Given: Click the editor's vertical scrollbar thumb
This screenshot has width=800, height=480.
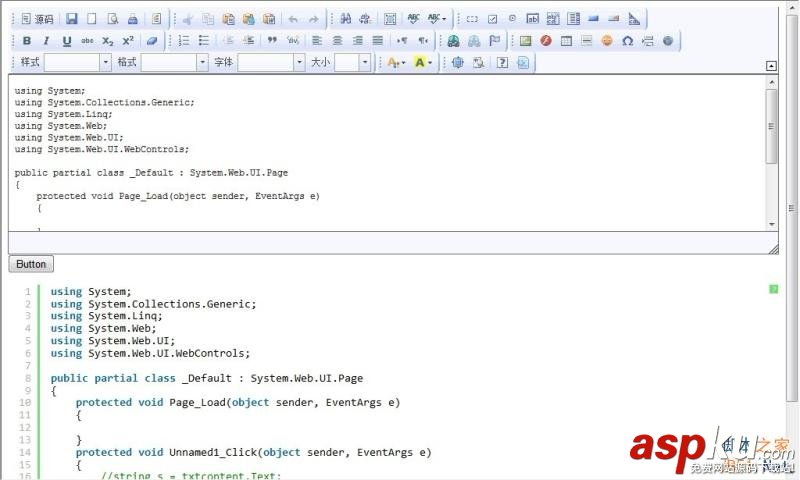Looking at the screenshot, I should 771,127.
